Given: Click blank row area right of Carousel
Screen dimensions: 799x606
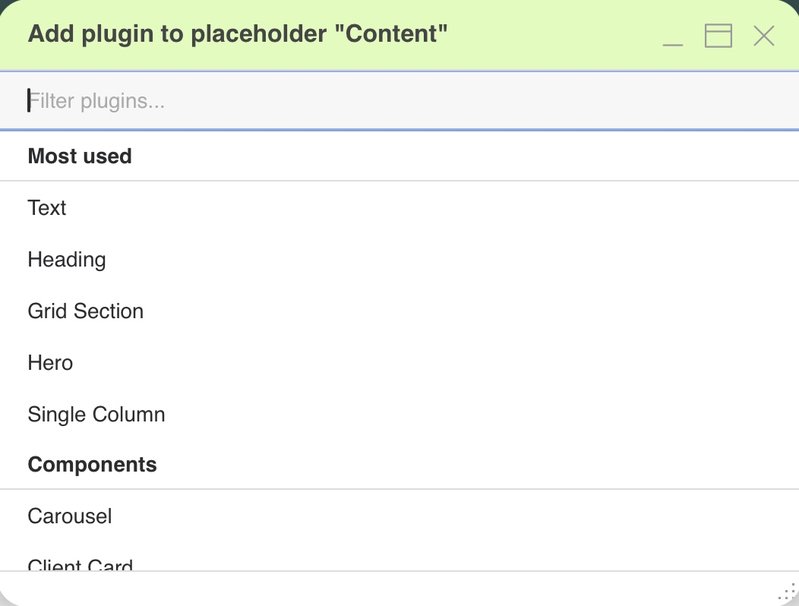Looking at the screenshot, I should point(454,516).
